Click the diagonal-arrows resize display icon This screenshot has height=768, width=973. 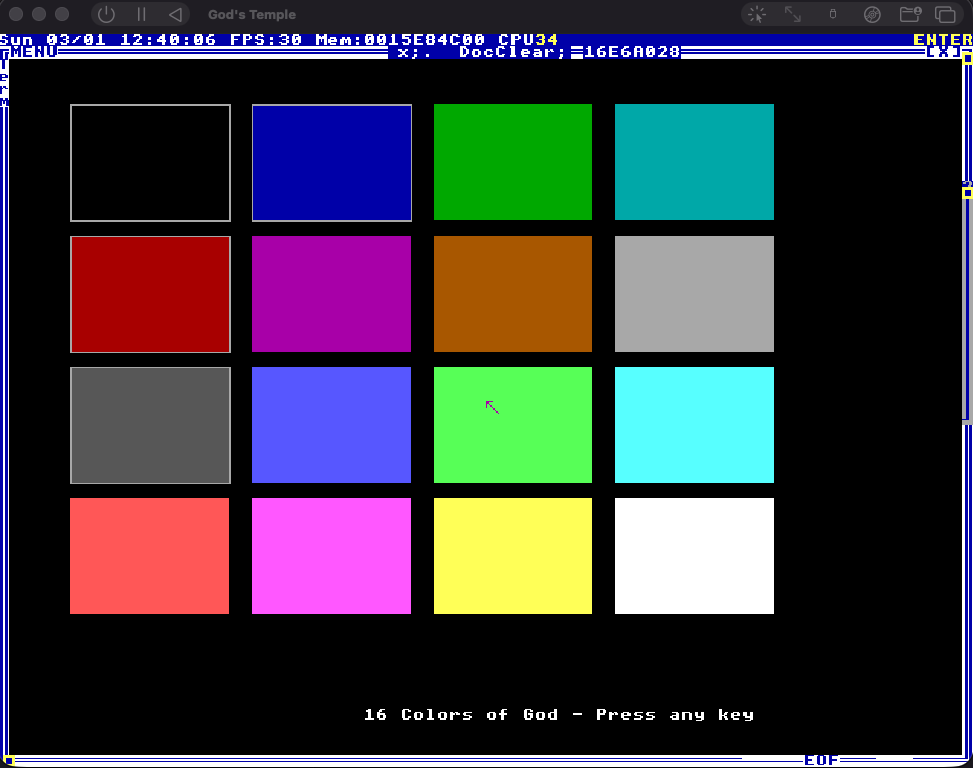tap(792, 14)
